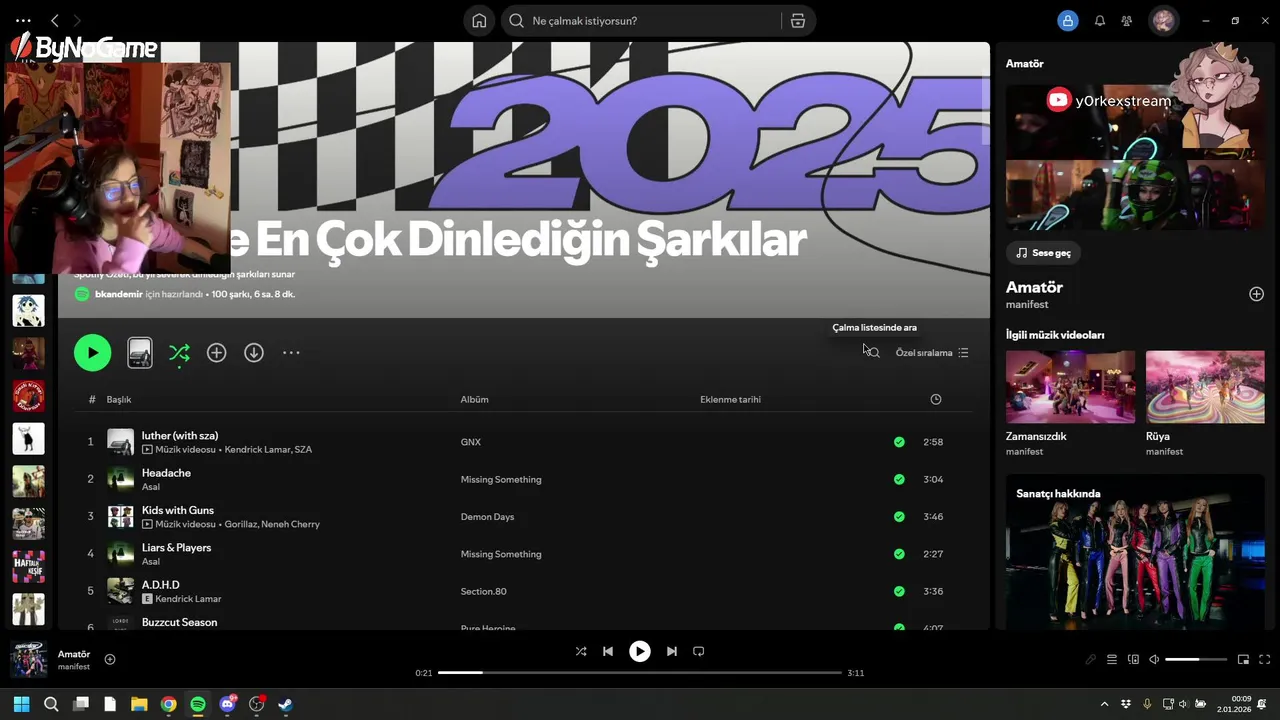Skip to the next track
The width and height of the screenshot is (1280, 720).
(672, 651)
